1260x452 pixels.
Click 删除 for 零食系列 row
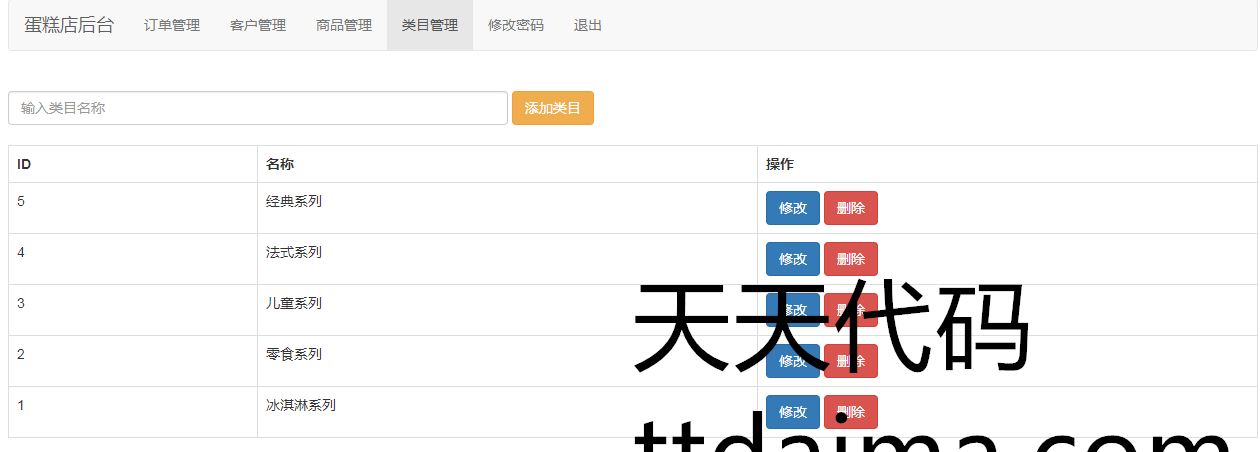click(x=850, y=361)
